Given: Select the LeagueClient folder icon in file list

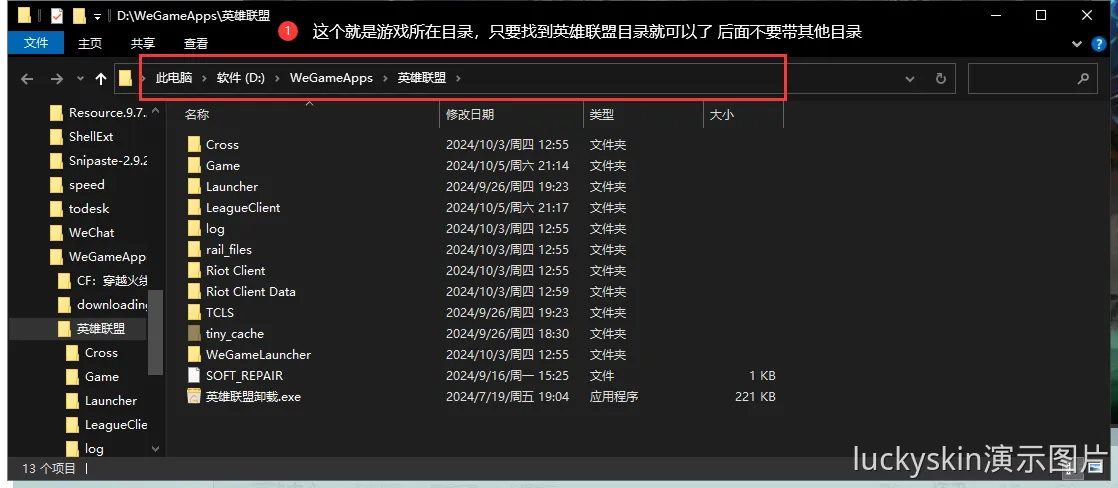Looking at the screenshot, I should tap(194, 208).
